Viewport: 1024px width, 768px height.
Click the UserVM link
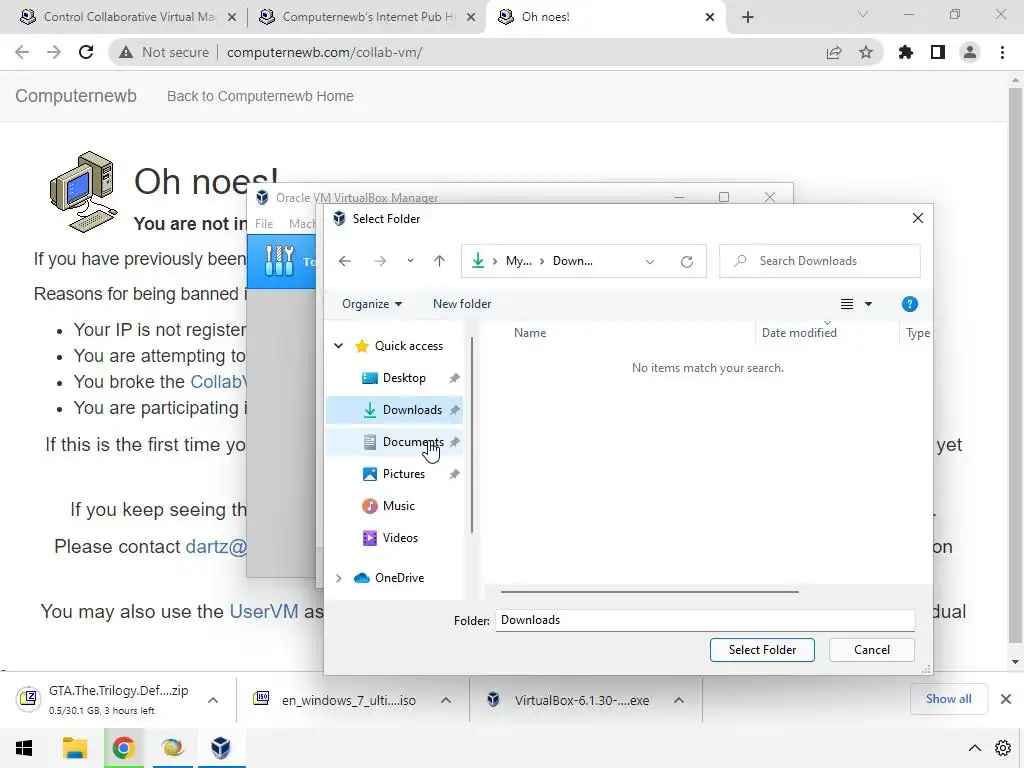[264, 611]
